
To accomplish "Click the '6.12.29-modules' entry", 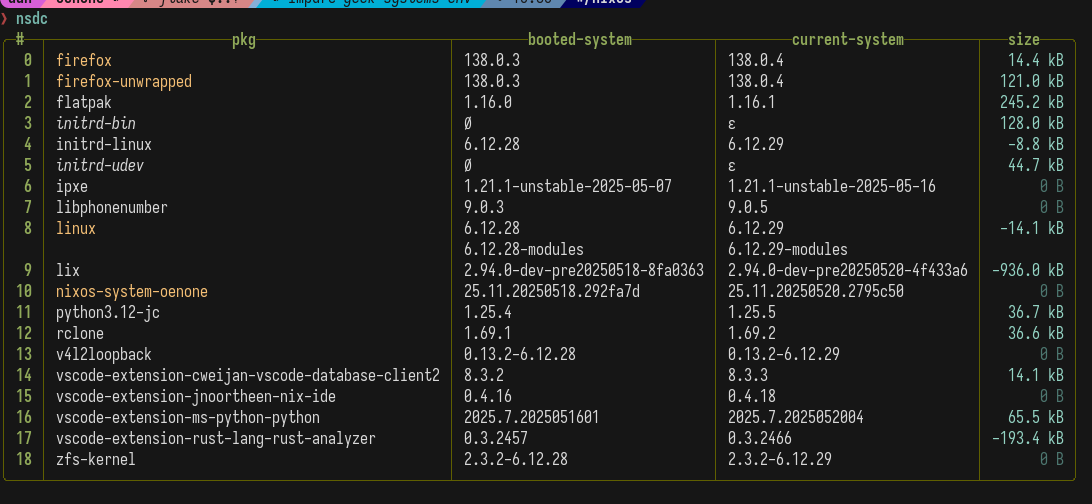I will (788, 249).
